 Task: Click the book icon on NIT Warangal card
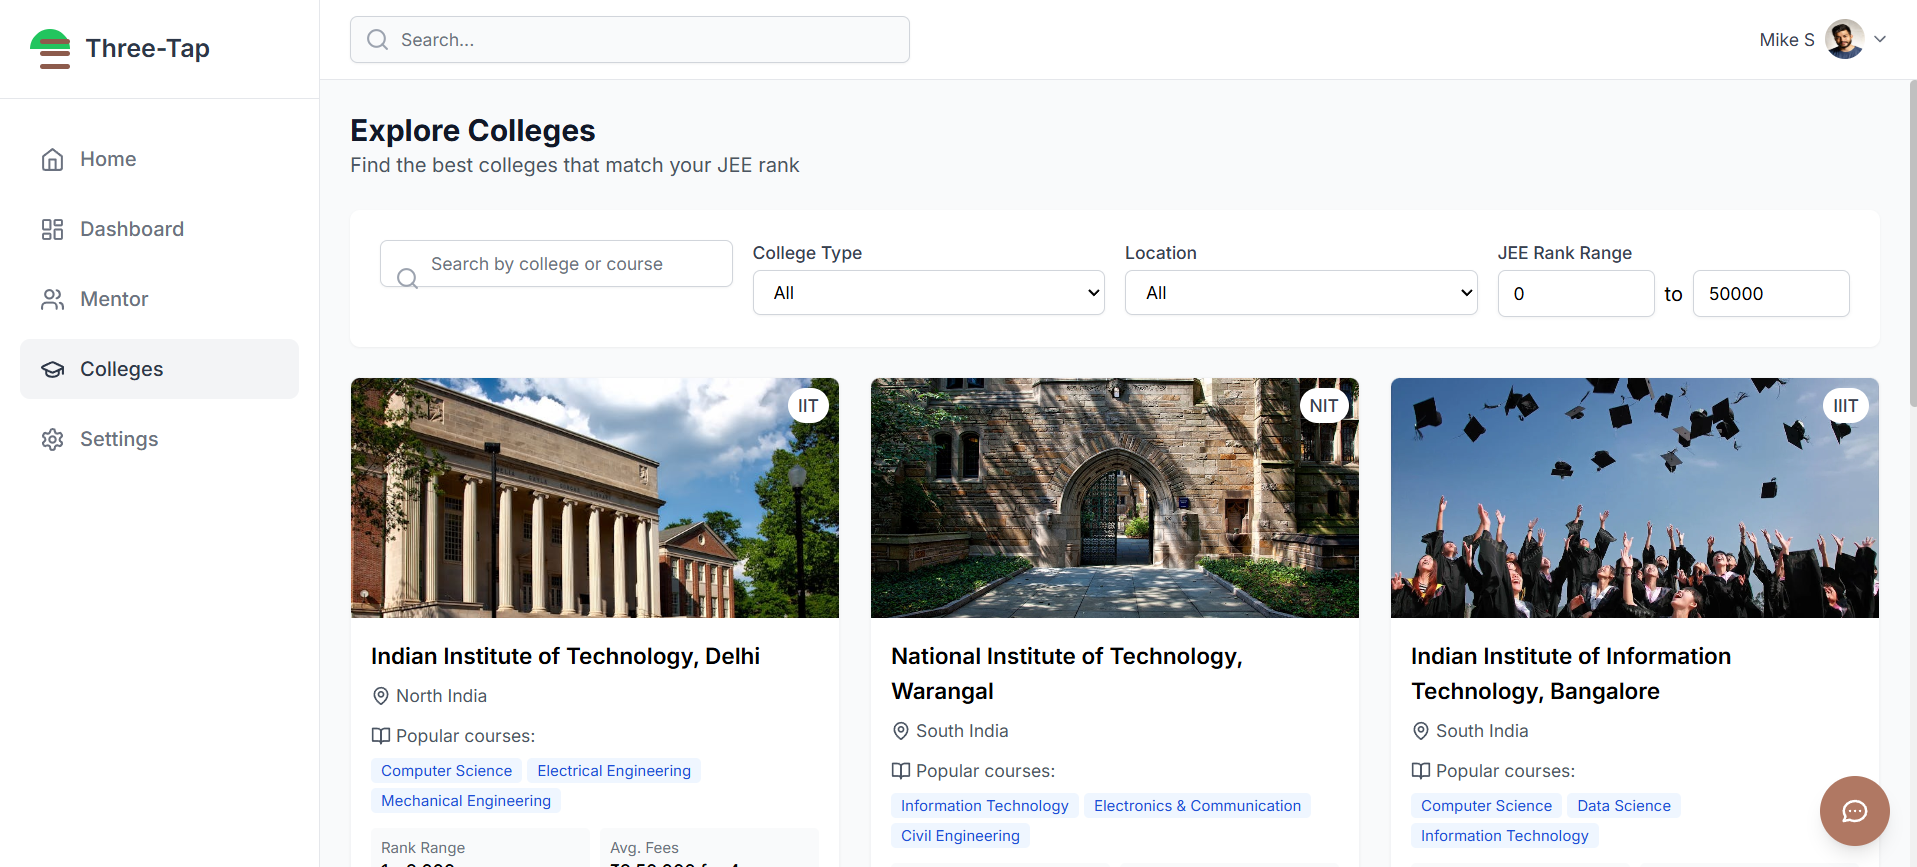(901, 771)
